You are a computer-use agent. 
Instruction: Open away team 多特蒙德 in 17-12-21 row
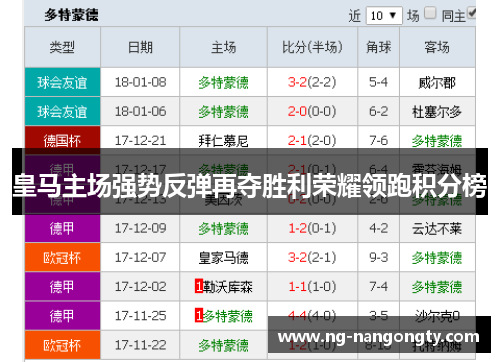click(x=437, y=141)
